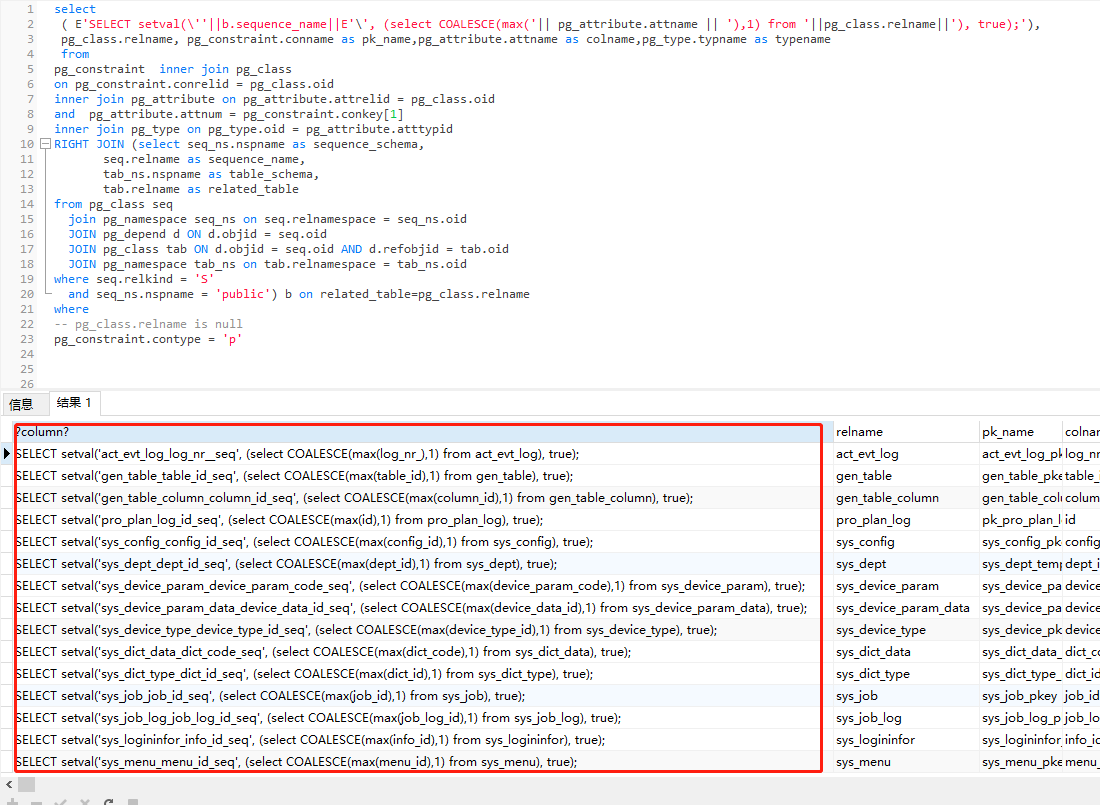Click the delete record minus icon

(x=36, y=802)
